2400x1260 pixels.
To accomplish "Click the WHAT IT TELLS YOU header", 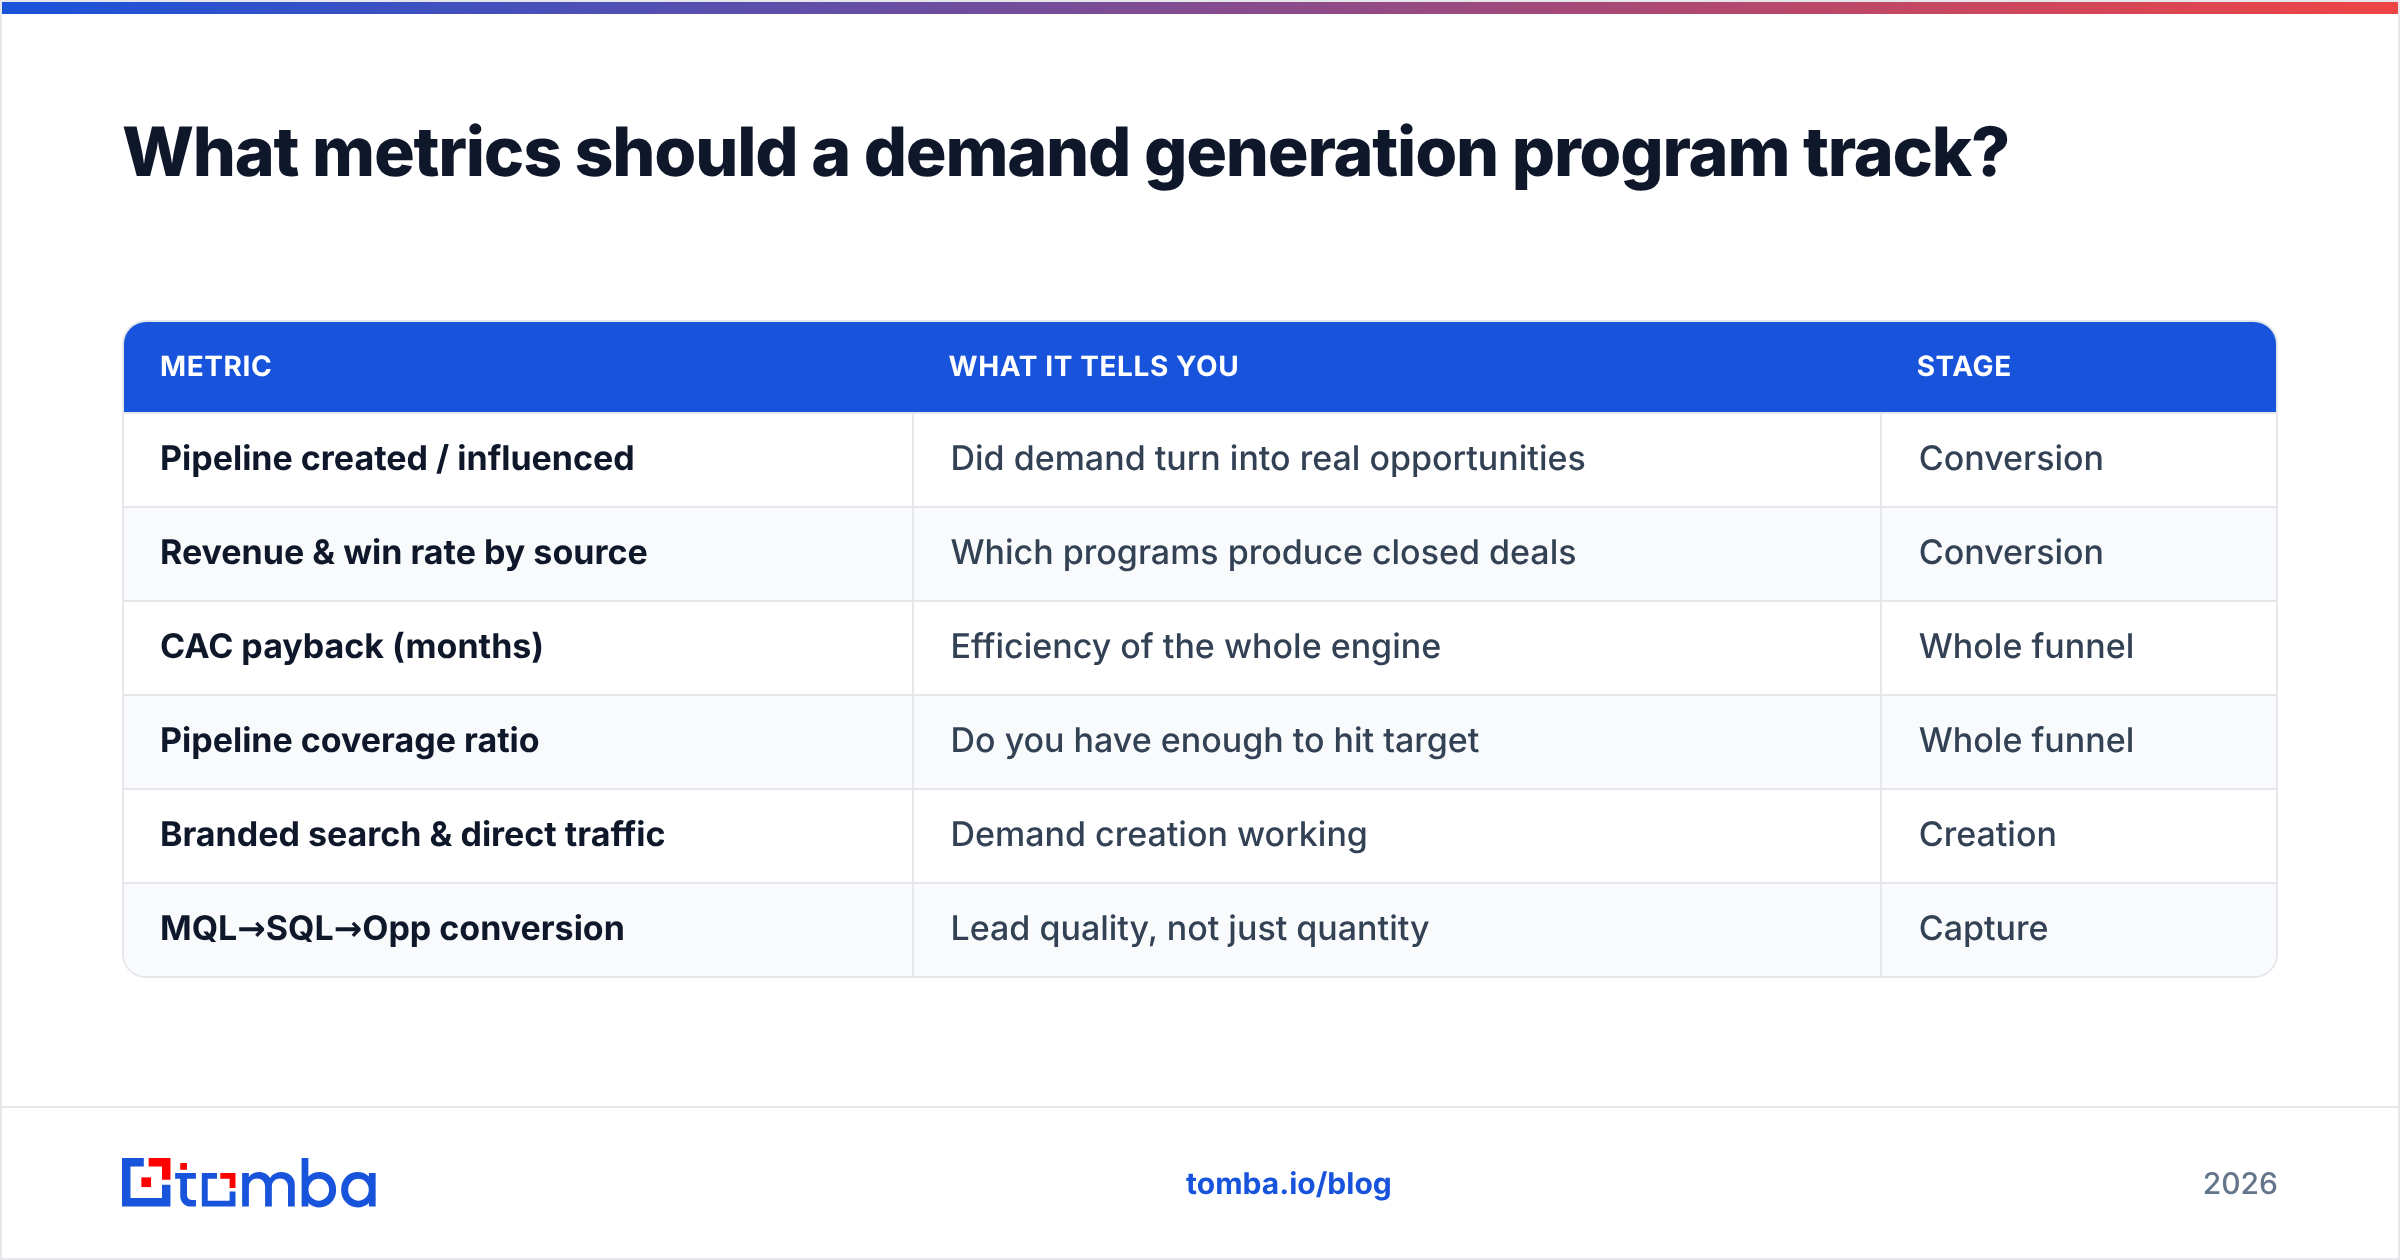I will [x=1094, y=366].
